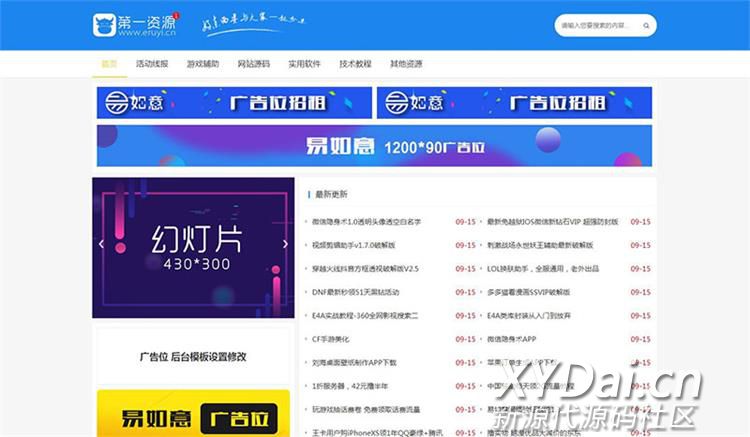This screenshot has width=750, height=437.
Task: Click the 最新更新 section heading
Action: tap(331, 194)
